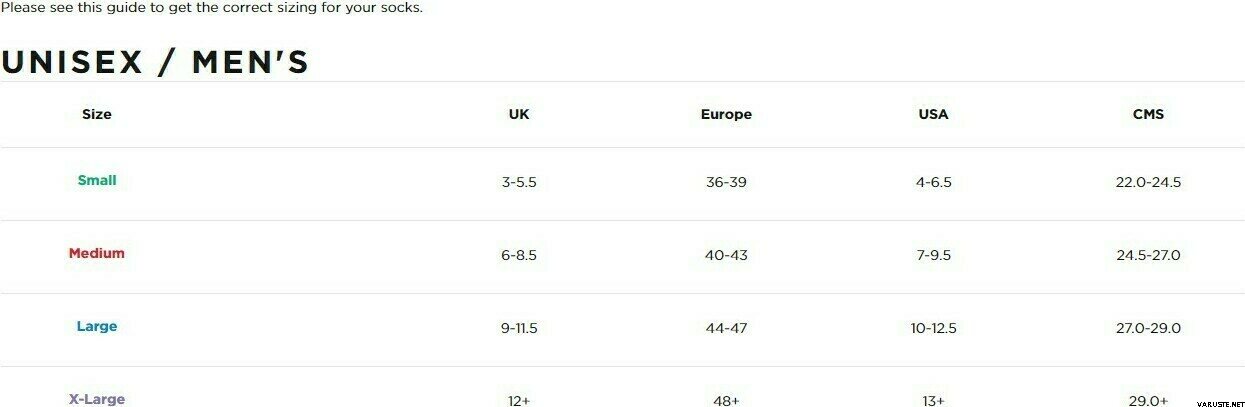The image size is (1245, 407).
Task: Click the Europe 44-47 value
Action: coord(726,329)
